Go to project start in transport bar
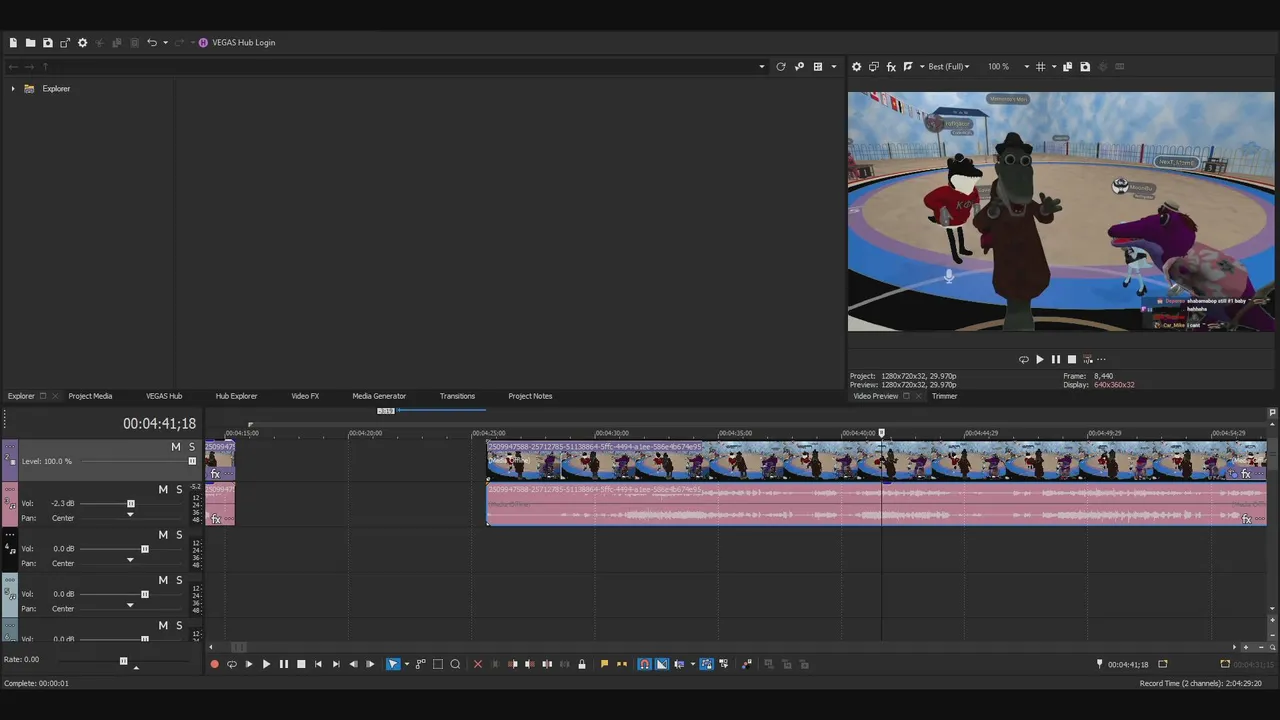This screenshot has height=720, width=1280. click(318, 664)
